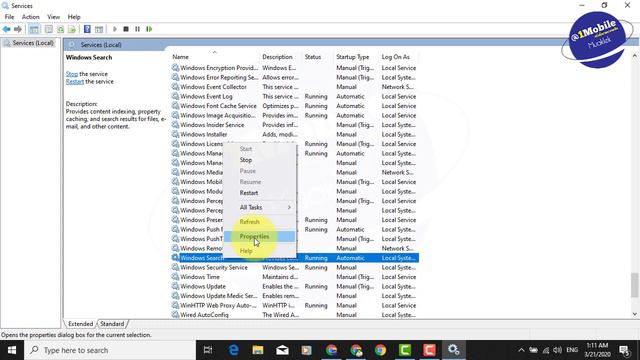Open File Explorer from the taskbar
The width and height of the screenshot is (640, 360).
(x=258, y=350)
